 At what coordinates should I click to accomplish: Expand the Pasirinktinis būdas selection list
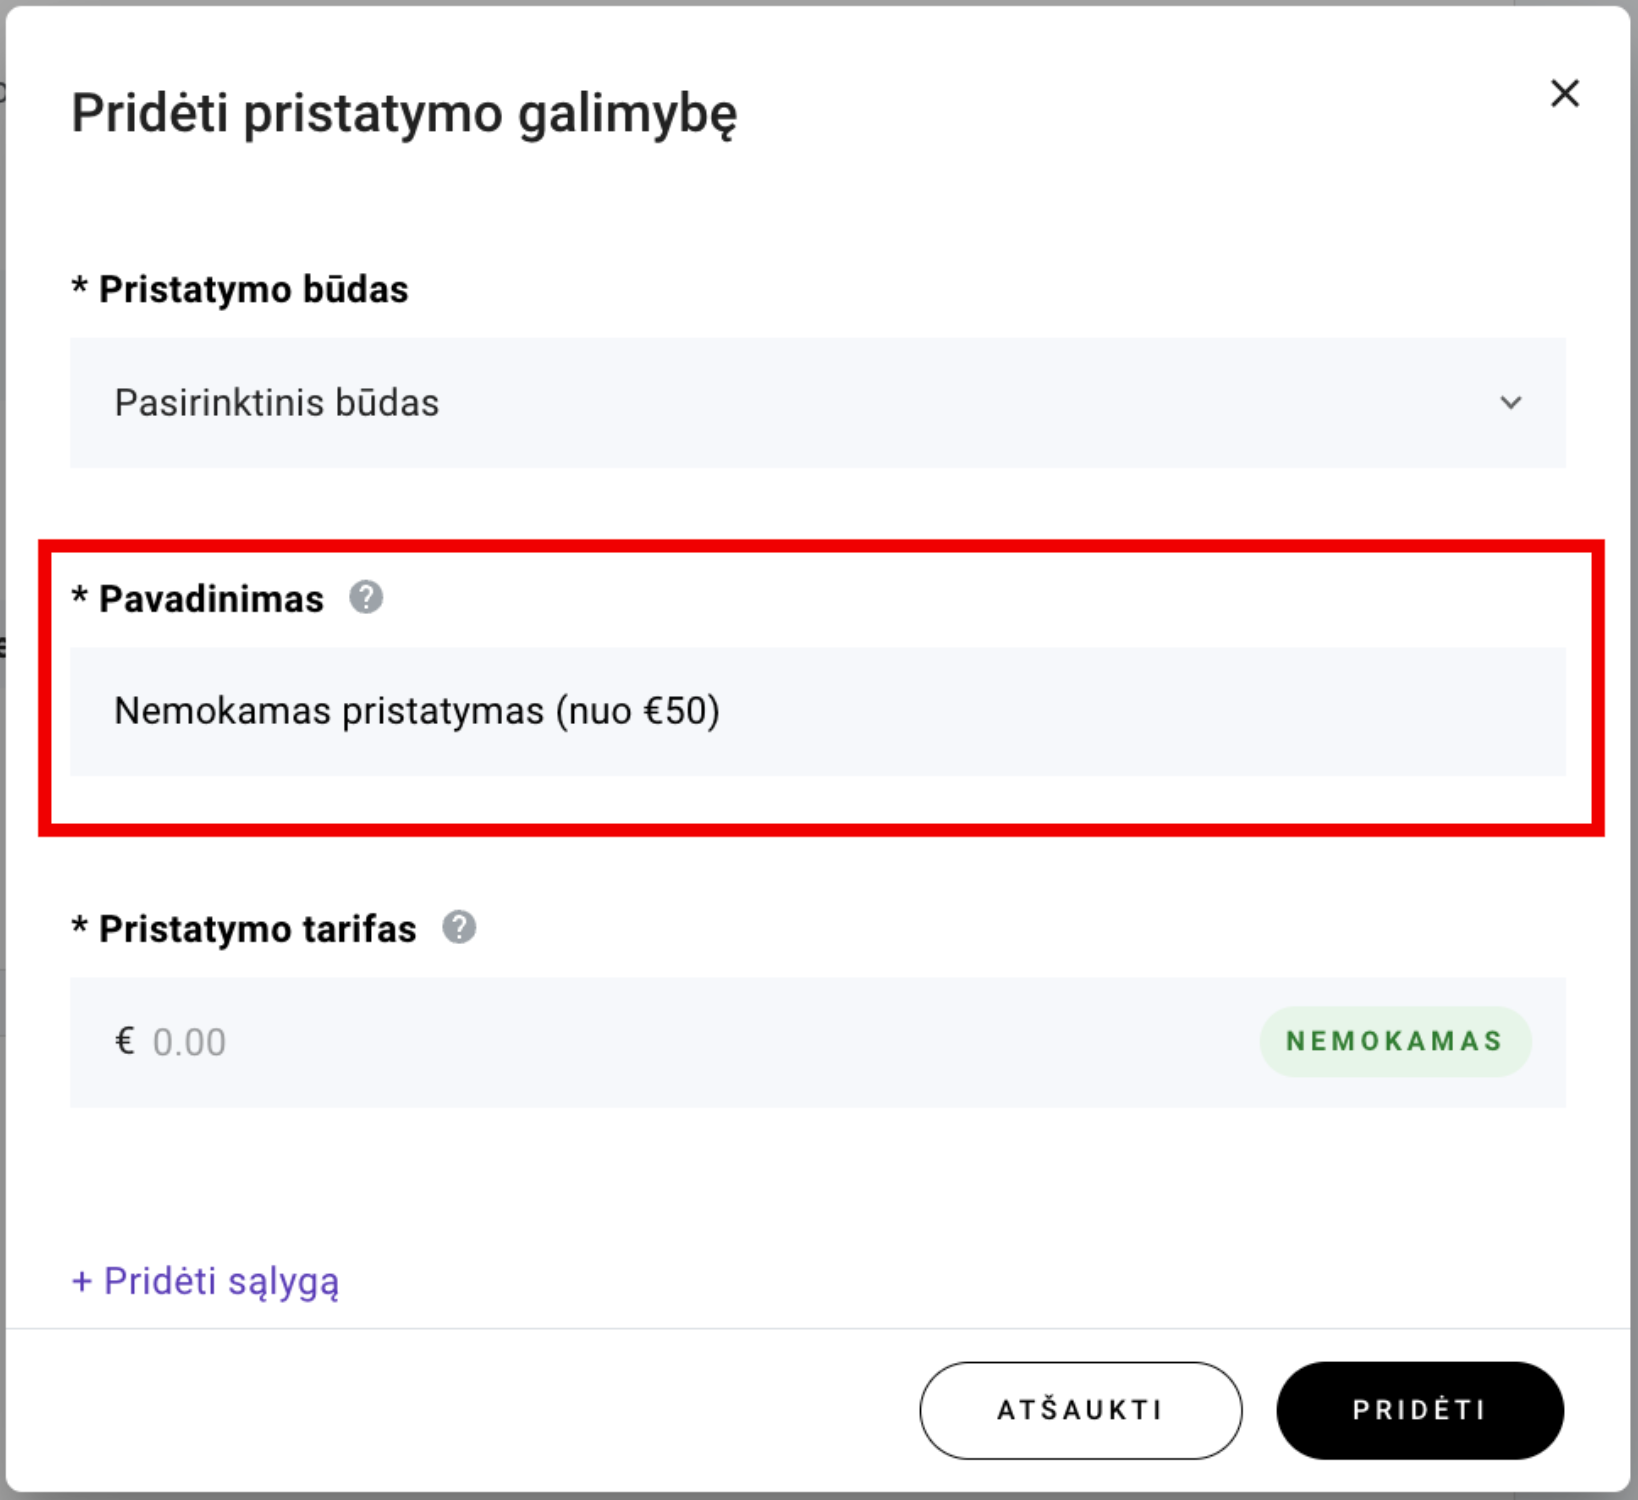(x=817, y=403)
